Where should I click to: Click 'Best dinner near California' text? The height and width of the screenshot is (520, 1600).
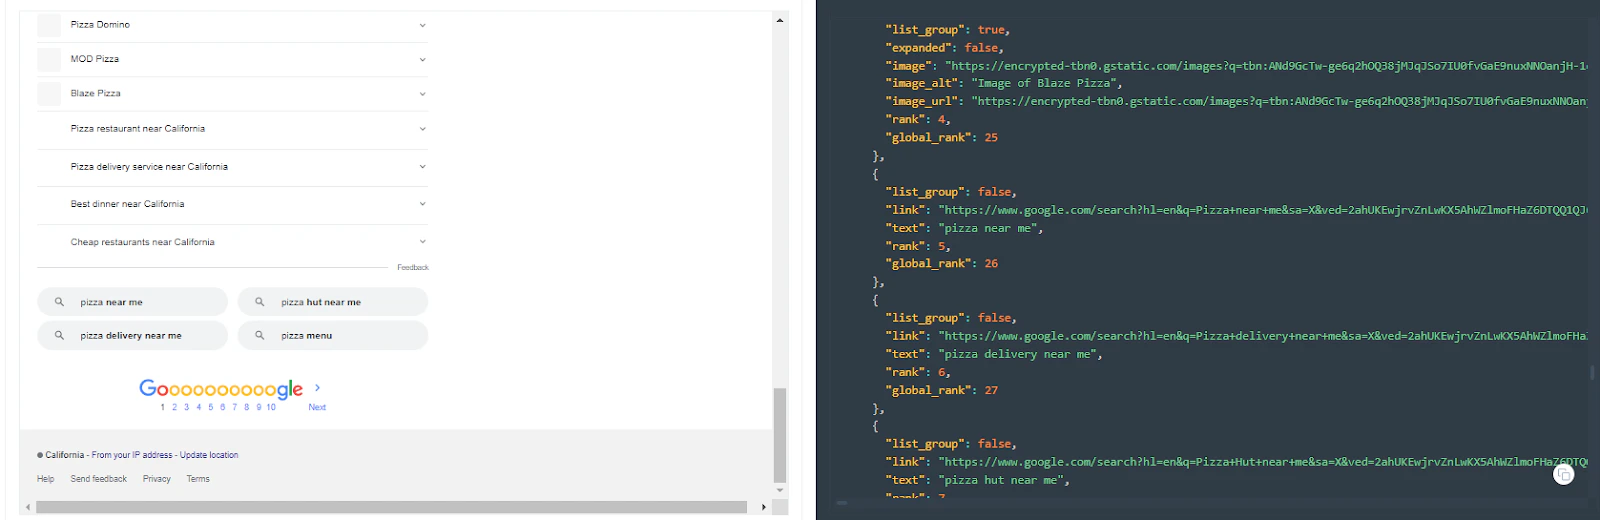128,204
